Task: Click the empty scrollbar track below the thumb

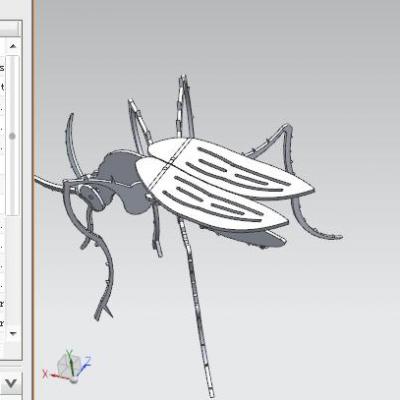Action: click(12, 178)
